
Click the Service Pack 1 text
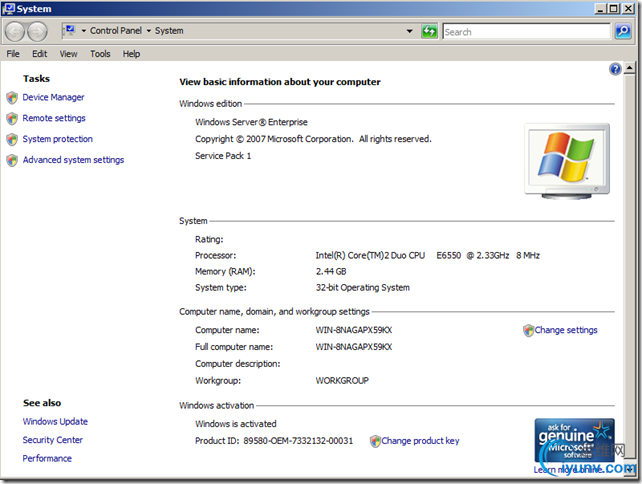(223, 156)
